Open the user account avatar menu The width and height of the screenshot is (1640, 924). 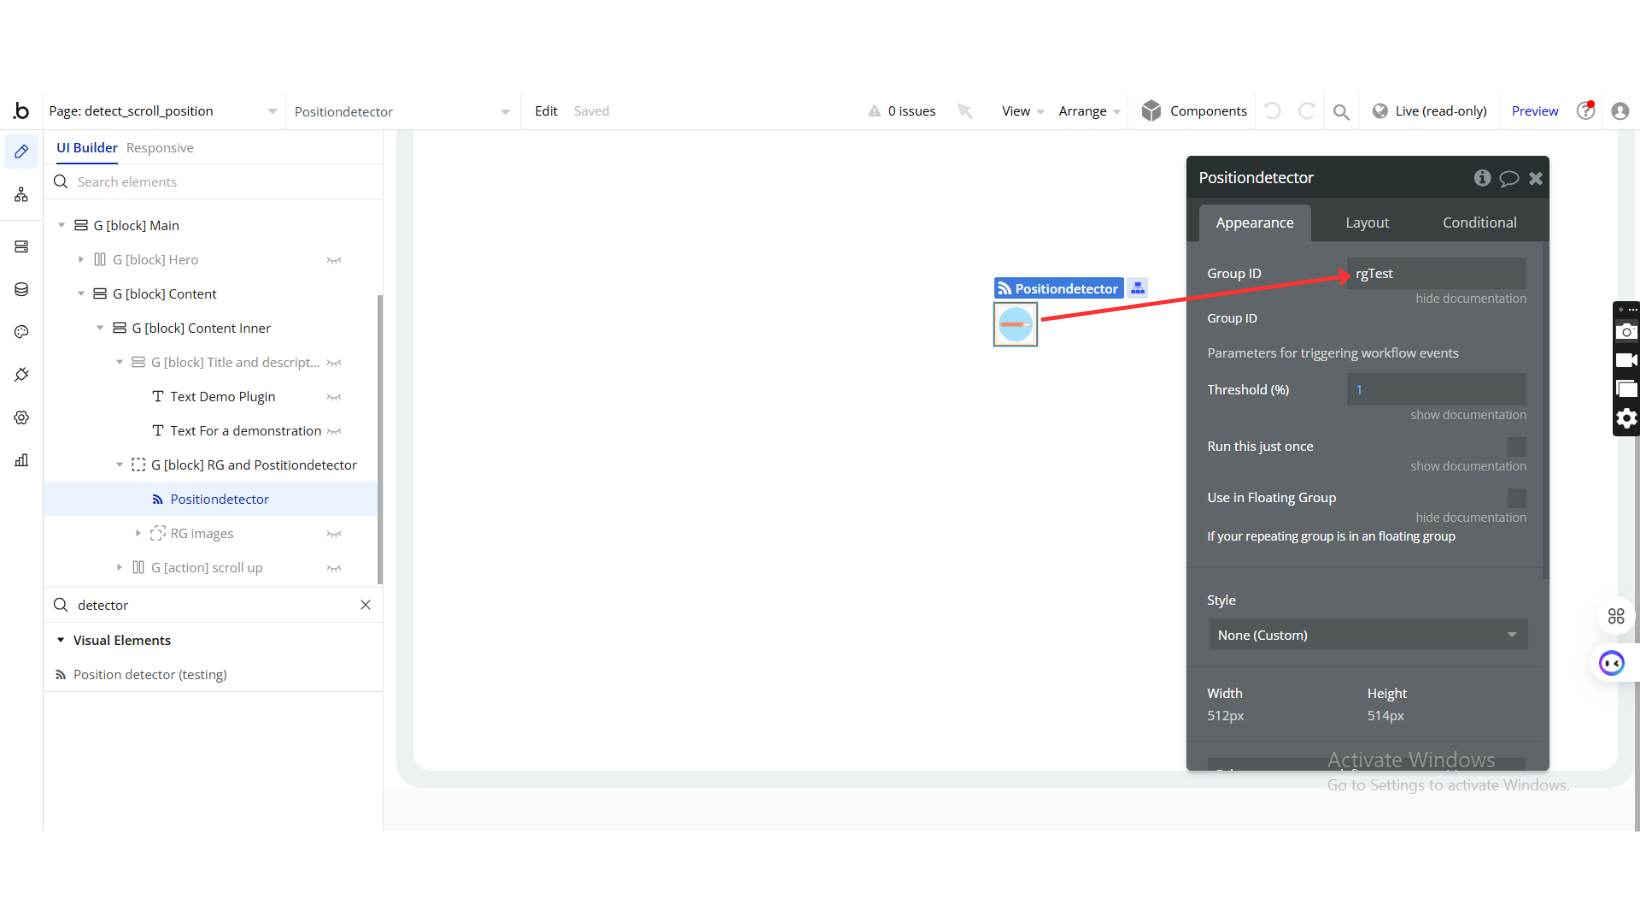tap(1620, 111)
